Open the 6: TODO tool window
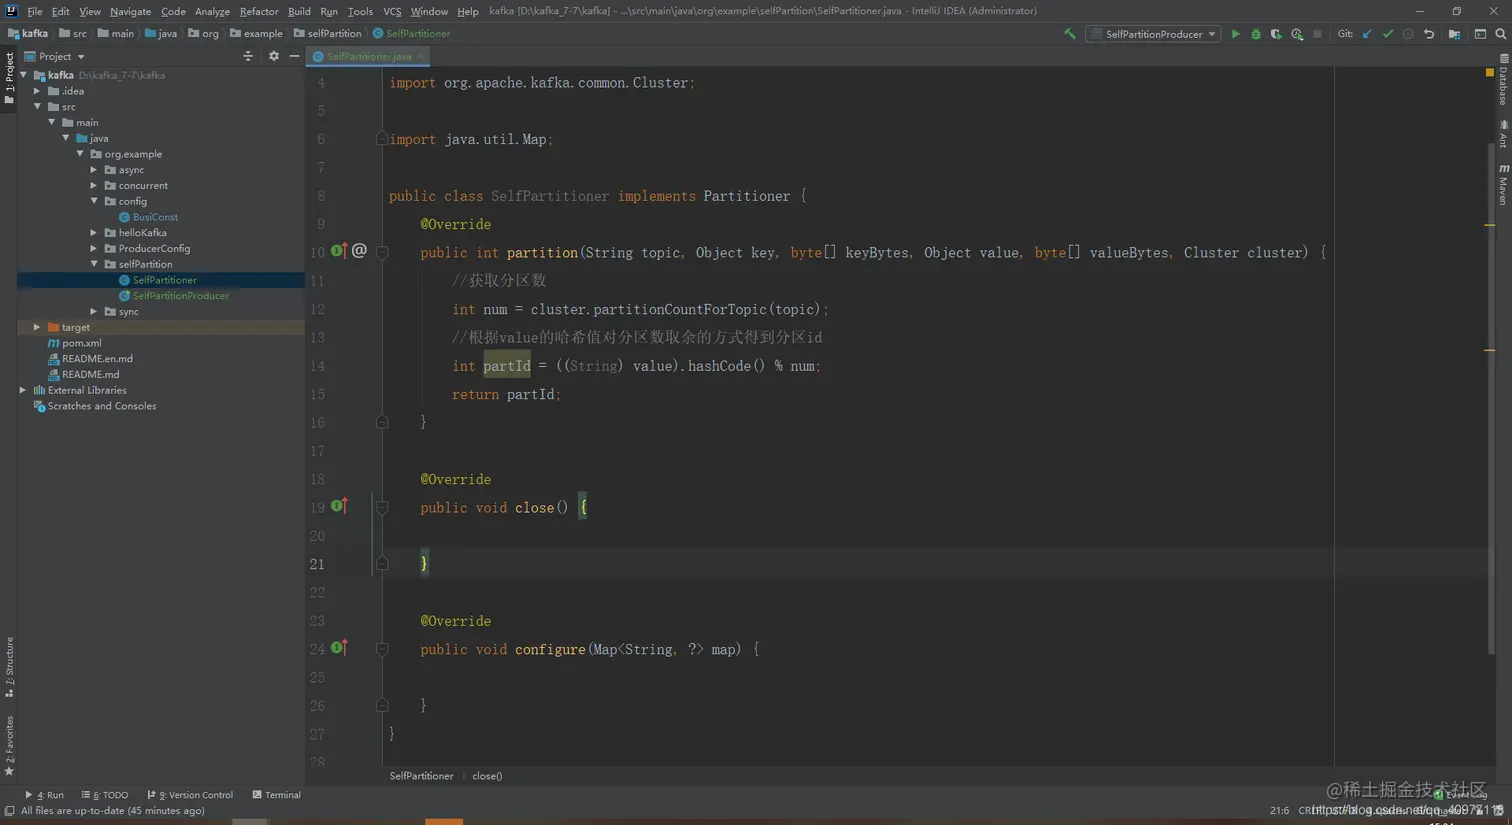Viewport: 1512px width, 825px height. tap(105, 795)
